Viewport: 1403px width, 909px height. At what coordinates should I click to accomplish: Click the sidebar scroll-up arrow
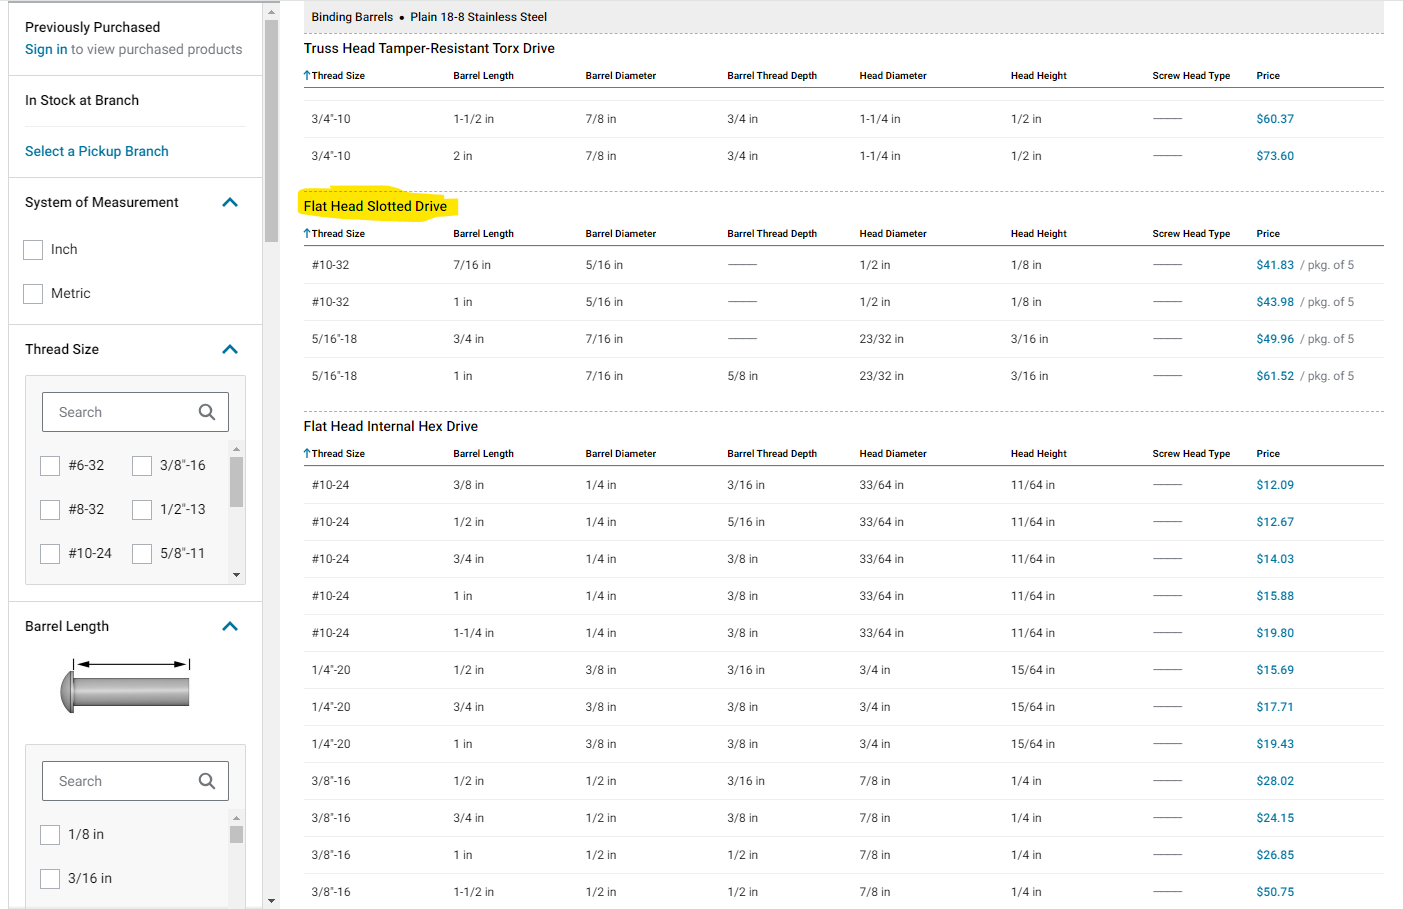pyautogui.click(x=271, y=12)
